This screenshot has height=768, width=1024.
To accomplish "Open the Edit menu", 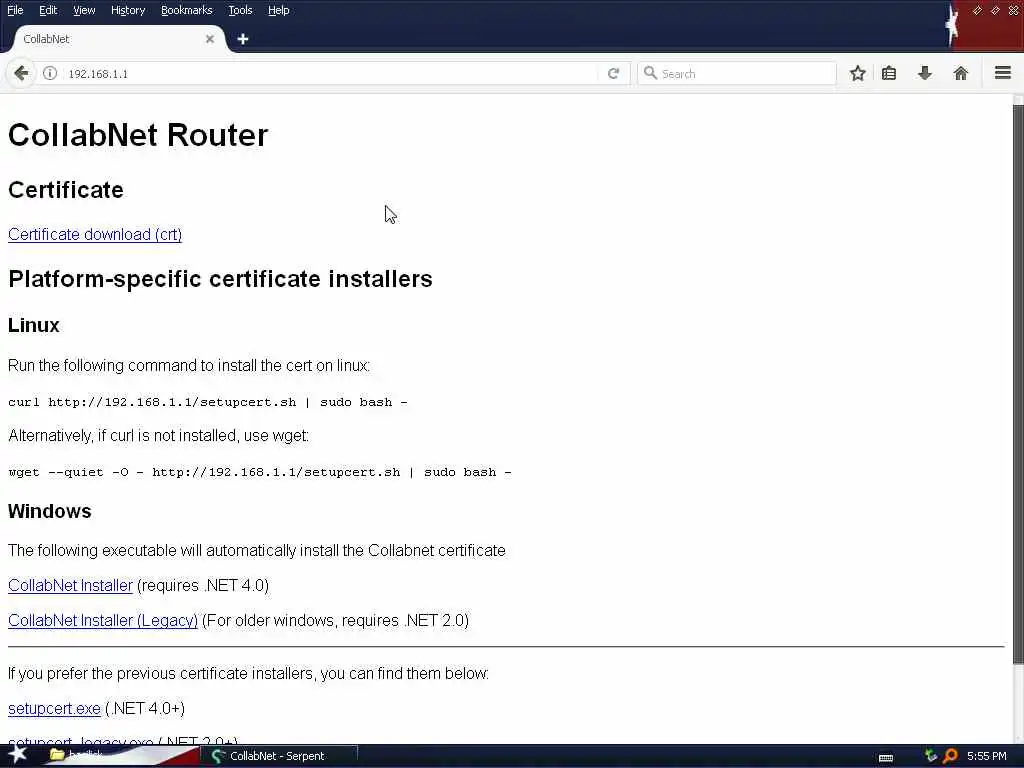I will 48,10.
